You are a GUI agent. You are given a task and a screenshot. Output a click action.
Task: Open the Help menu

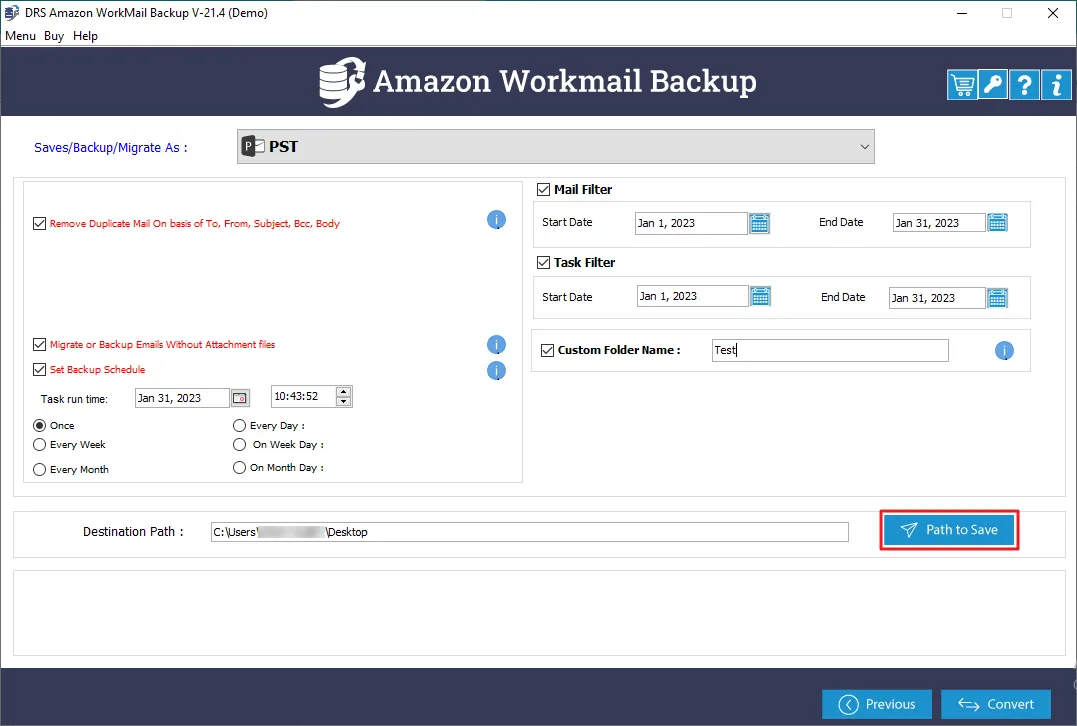pyautogui.click(x=85, y=36)
